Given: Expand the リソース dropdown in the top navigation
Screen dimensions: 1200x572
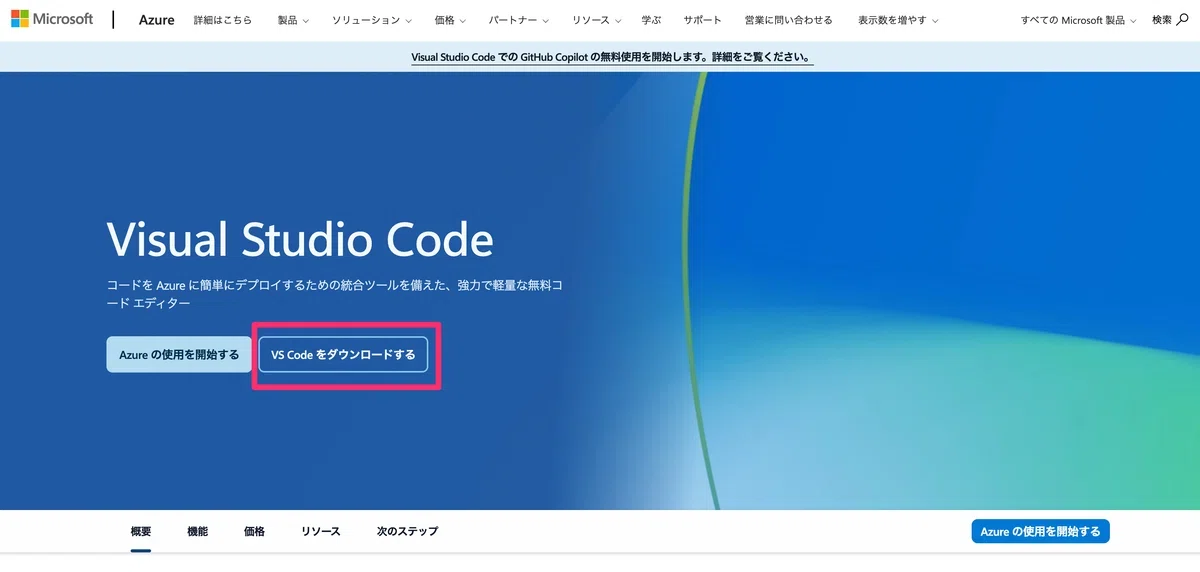Looking at the screenshot, I should coord(596,20).
